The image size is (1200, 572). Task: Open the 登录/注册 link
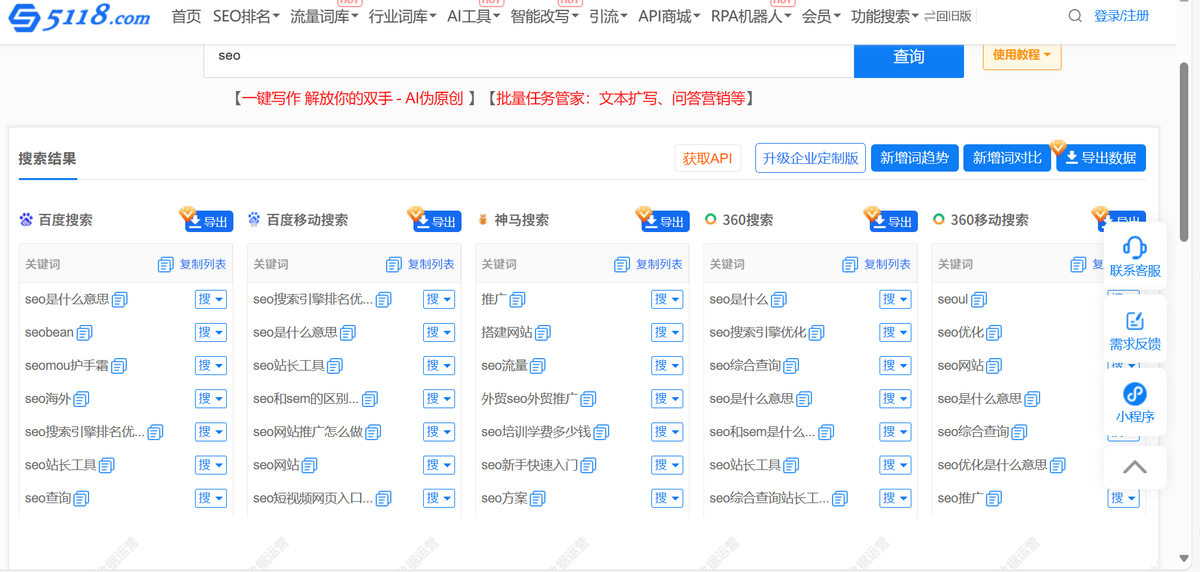click(x=1121, y=16)
